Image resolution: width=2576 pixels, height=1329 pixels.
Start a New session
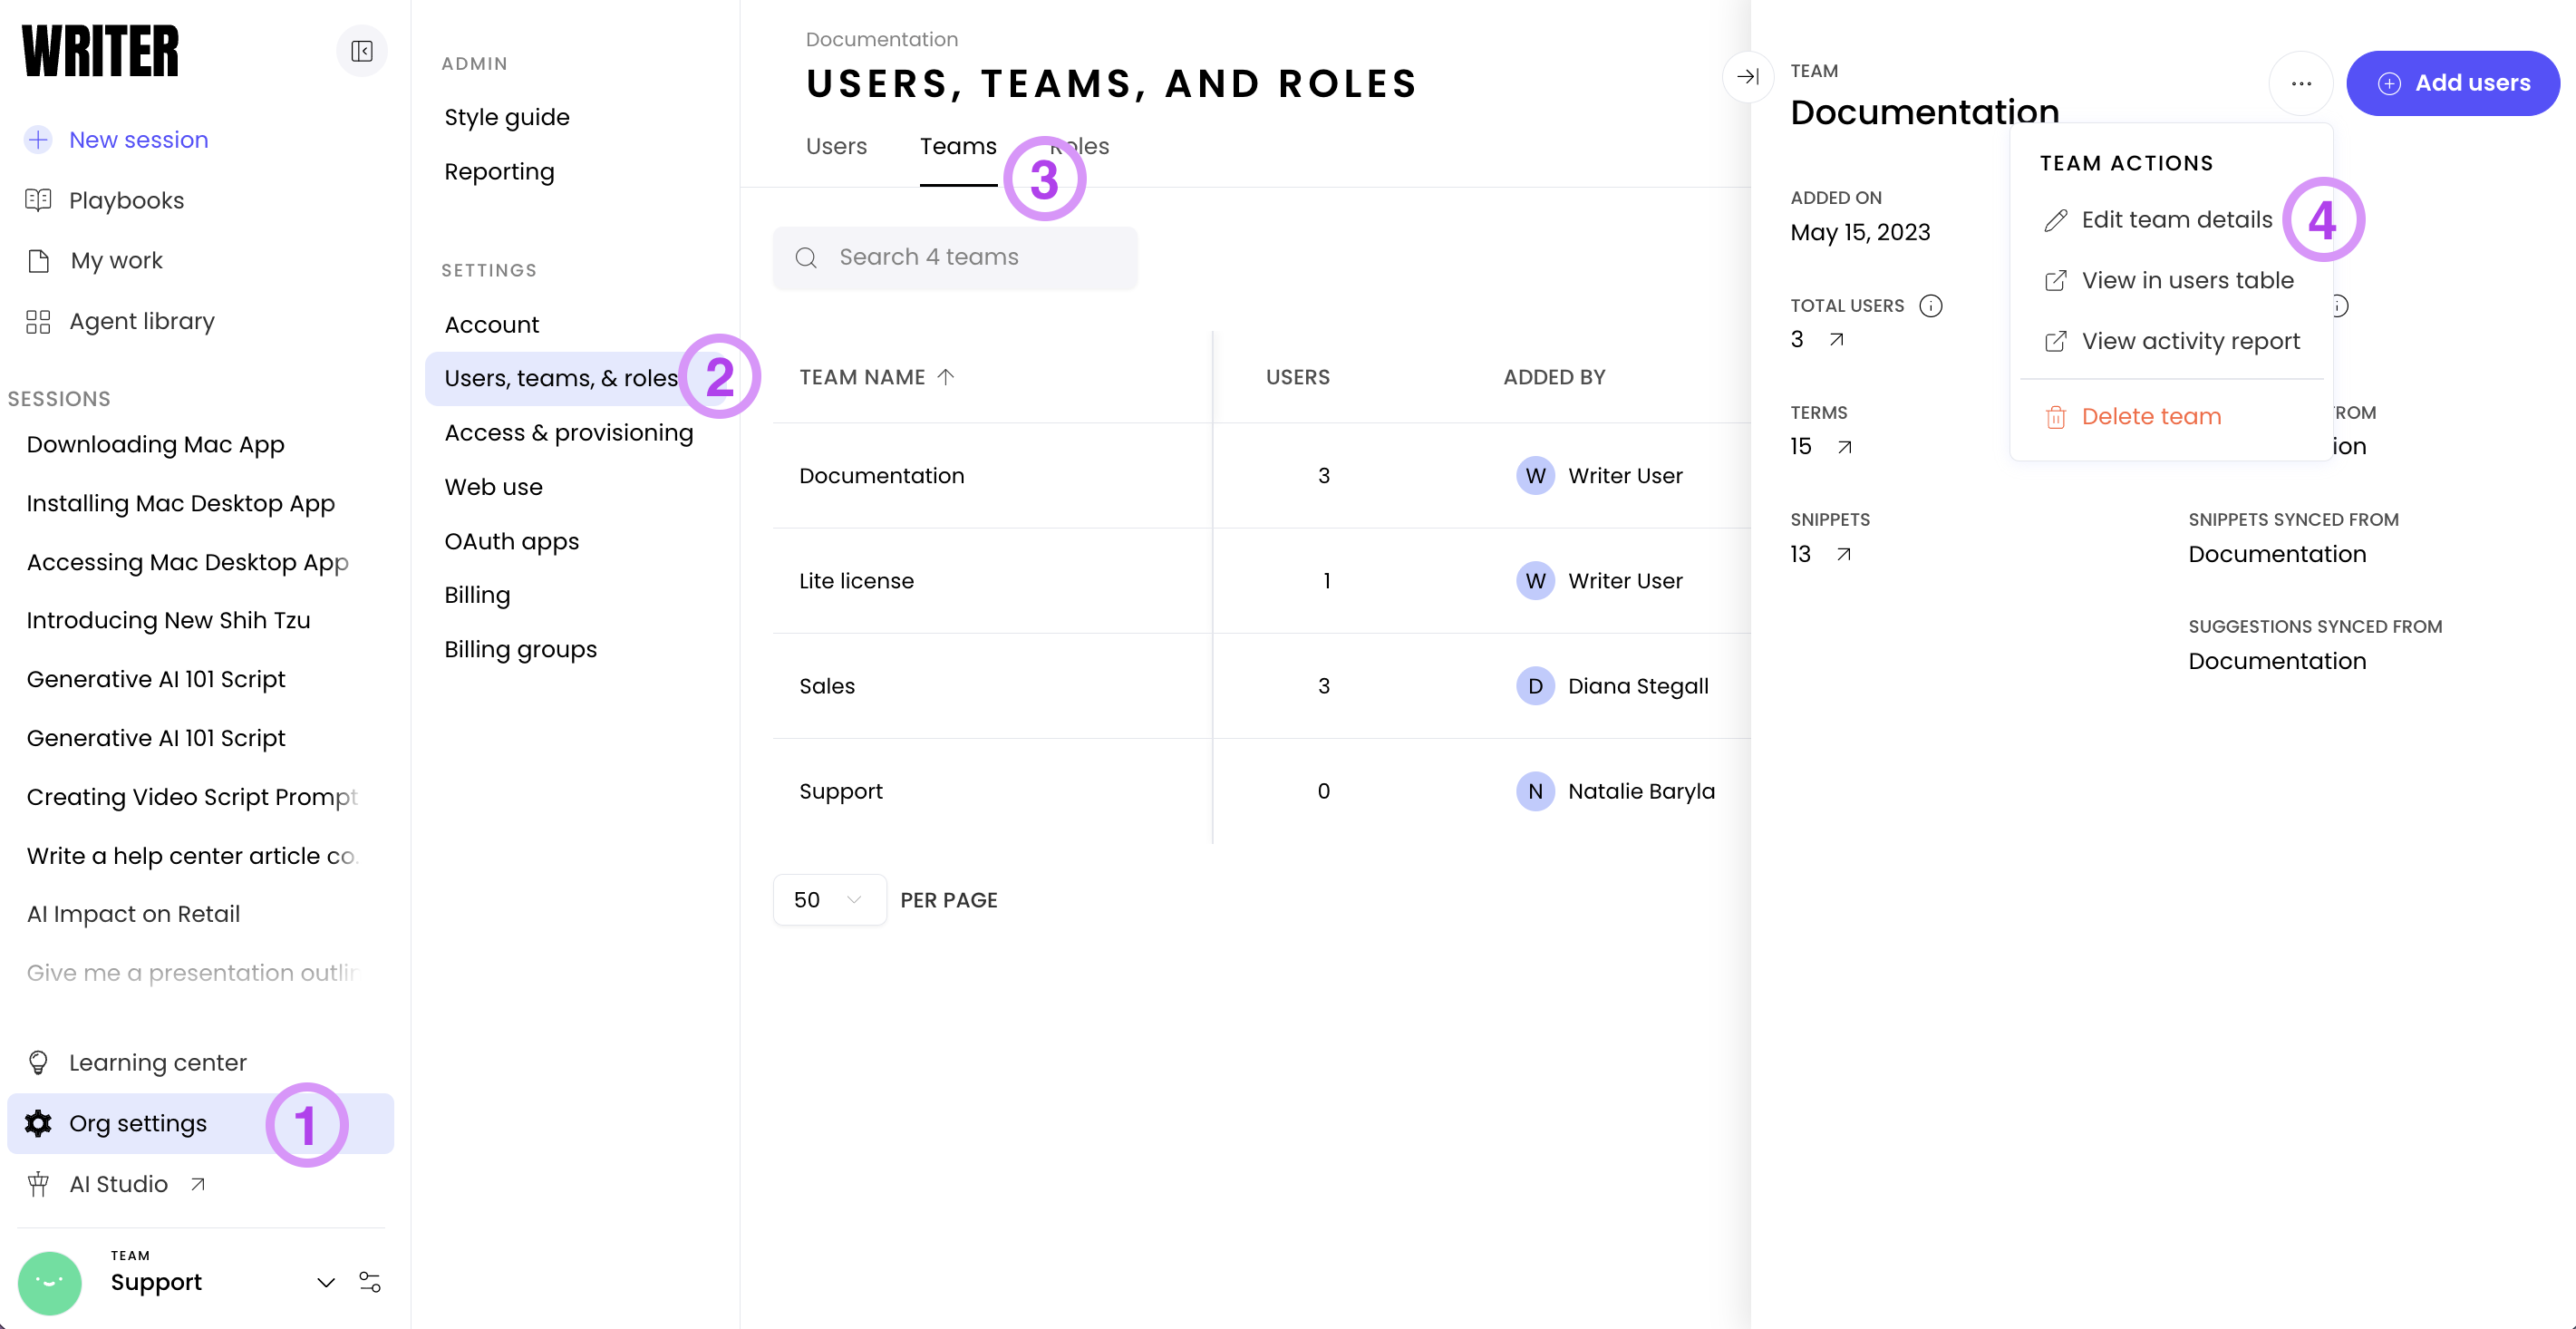(138, 140)
